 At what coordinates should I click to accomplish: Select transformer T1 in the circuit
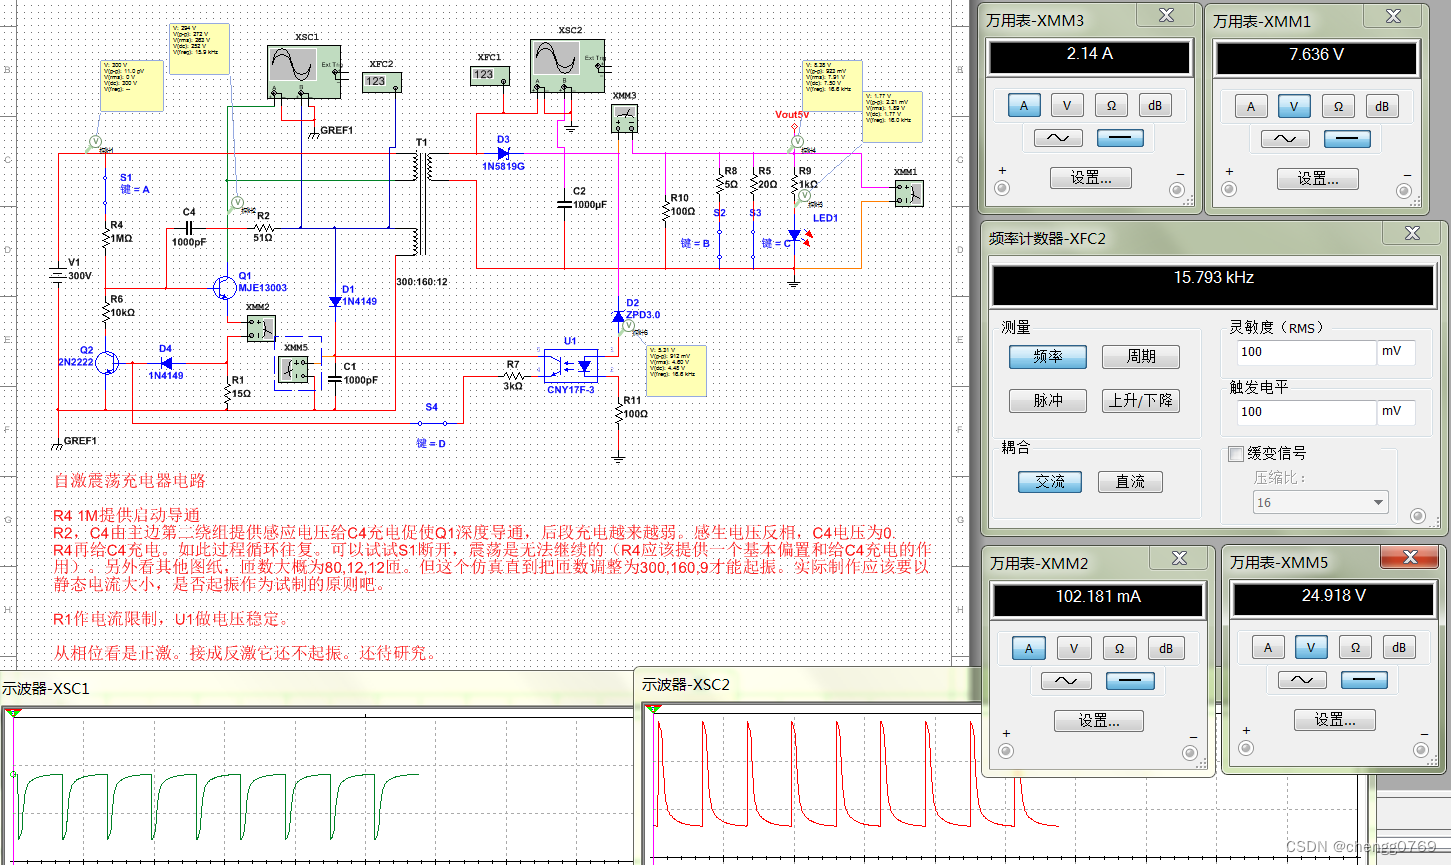[422, 205]
